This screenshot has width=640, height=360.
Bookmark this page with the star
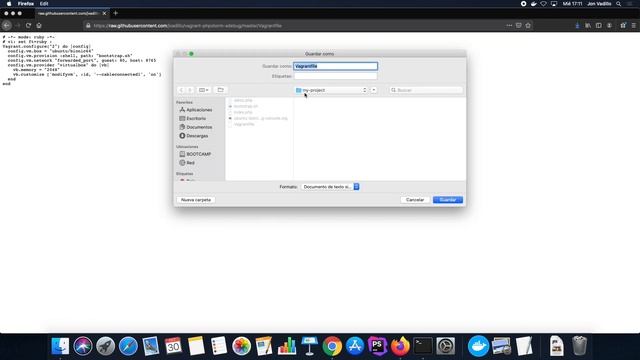(x=528, y=25)
